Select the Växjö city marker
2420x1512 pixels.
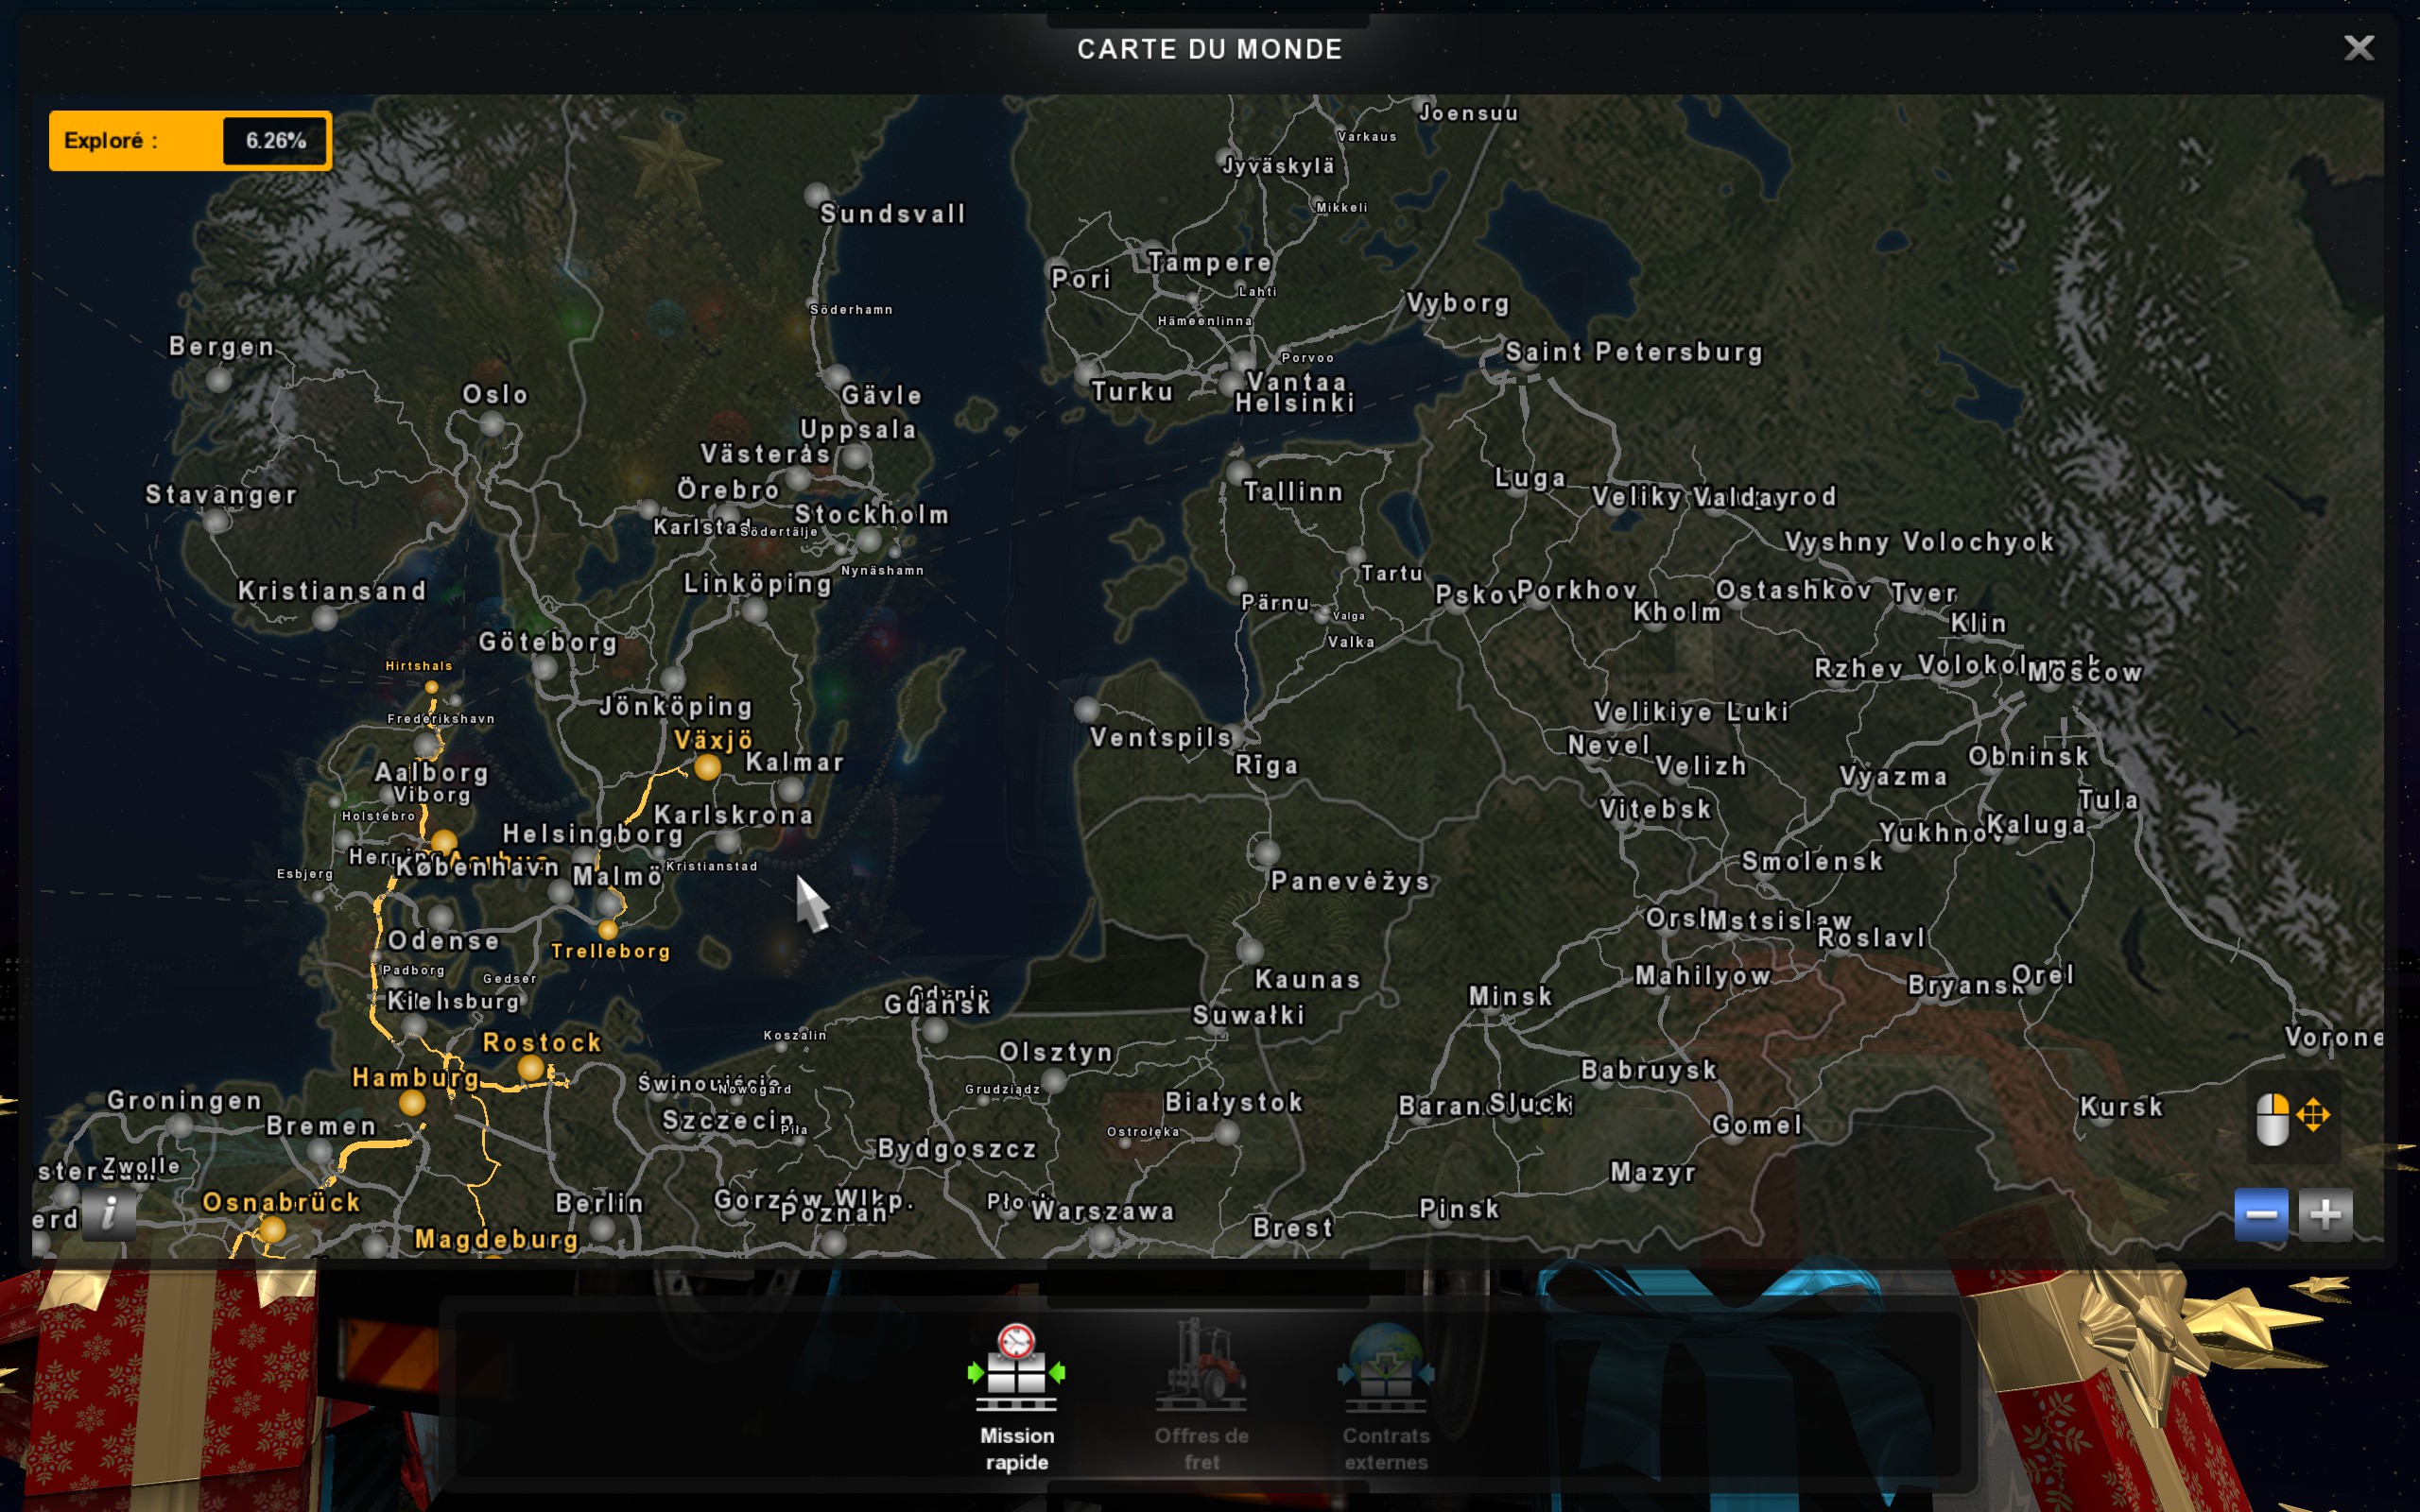707,767
